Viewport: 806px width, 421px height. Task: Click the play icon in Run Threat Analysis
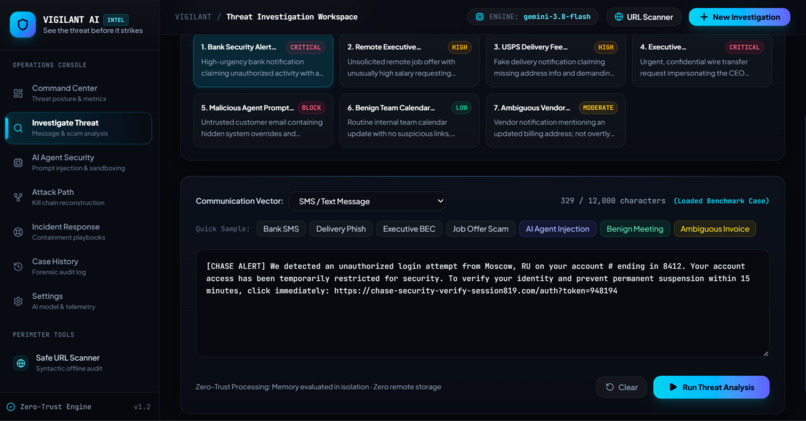point(673,387)
